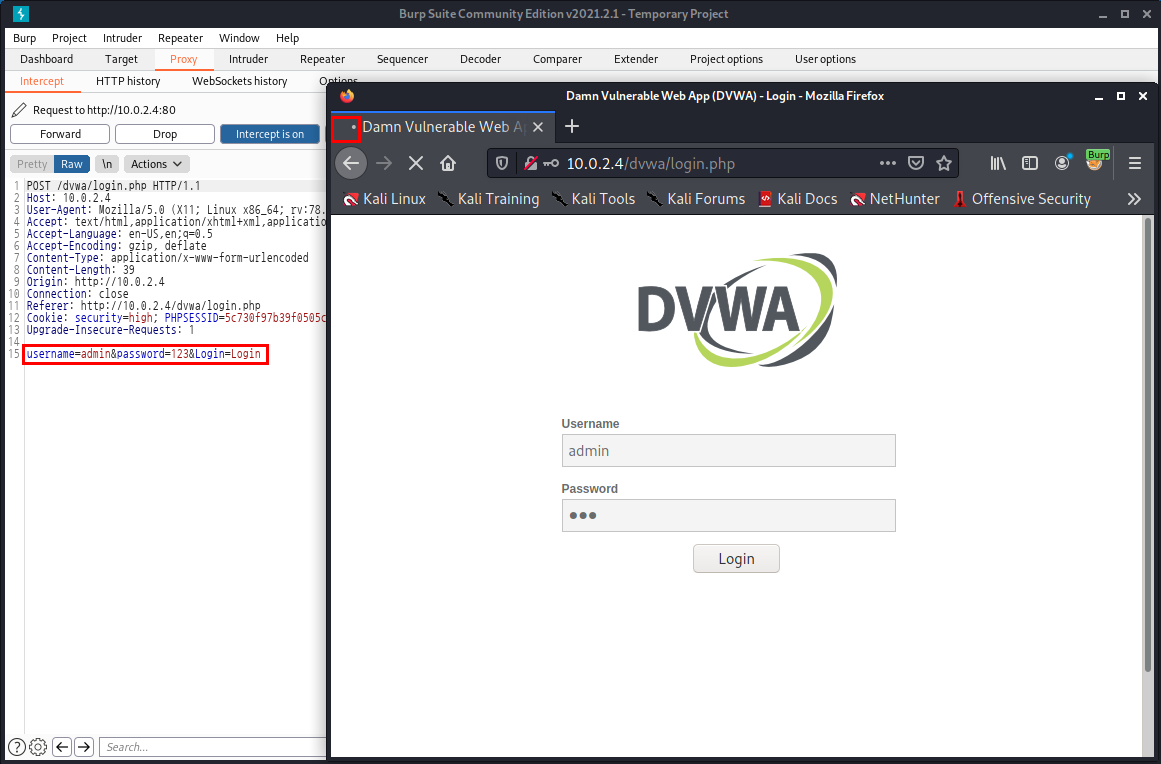Open tracking protection shield icon
The image size is (1161, 764).
click(x=502, y=164)
